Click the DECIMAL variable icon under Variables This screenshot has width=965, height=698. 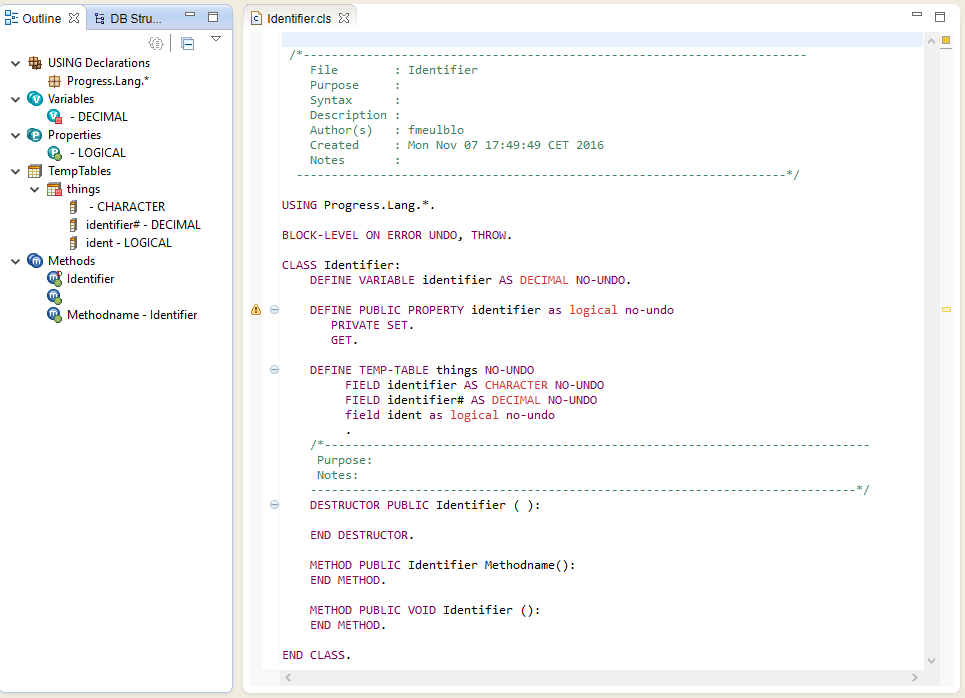tap(54, 116)
